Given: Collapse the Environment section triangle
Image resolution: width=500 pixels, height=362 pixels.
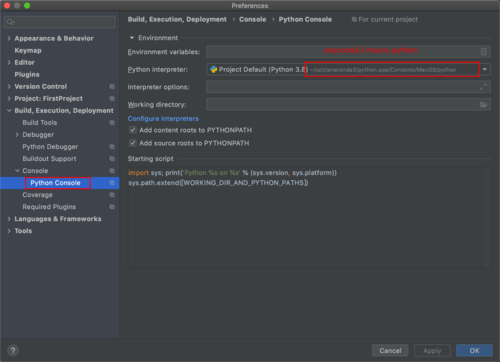Looking at the screenshot, I should click(132, 38).
